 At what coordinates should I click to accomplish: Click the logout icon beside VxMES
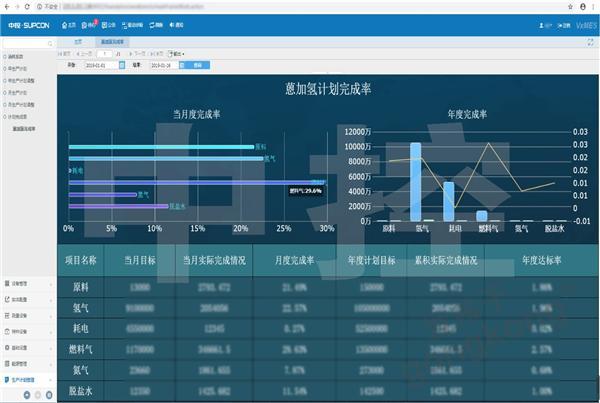[x=560, y=26]
